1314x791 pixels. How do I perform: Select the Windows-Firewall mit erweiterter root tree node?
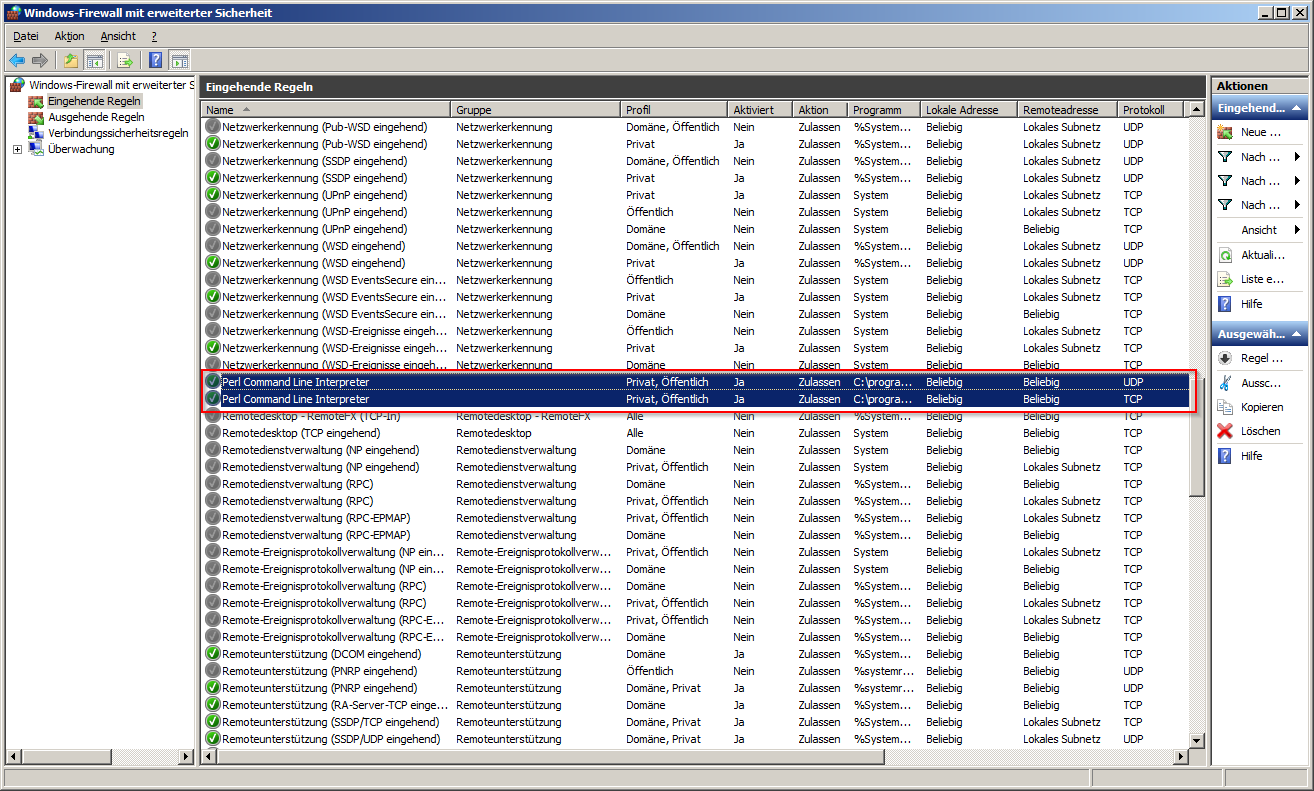(110, 85)
